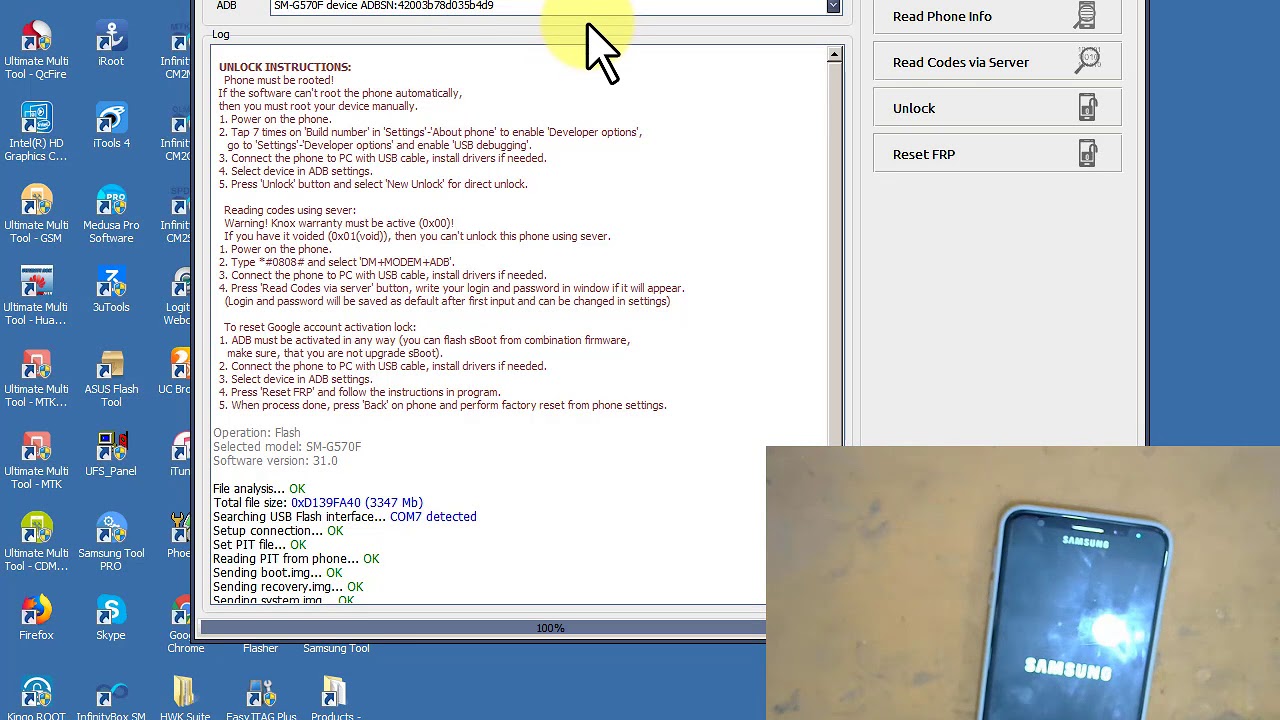Click the 100% progress bar
Viewport: 1280px width, 720px height.
tap(482, 628)
